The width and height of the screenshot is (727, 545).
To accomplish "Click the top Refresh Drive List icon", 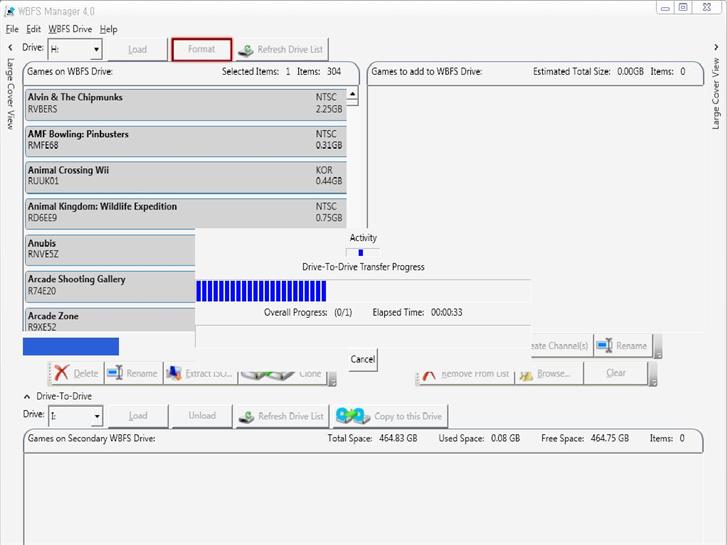I will click(246, 49).
